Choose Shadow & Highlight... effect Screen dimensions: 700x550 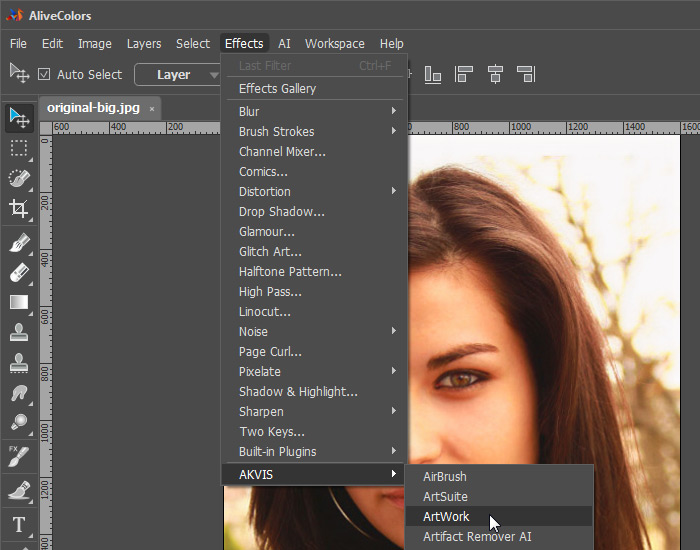[x=315, y=392]
